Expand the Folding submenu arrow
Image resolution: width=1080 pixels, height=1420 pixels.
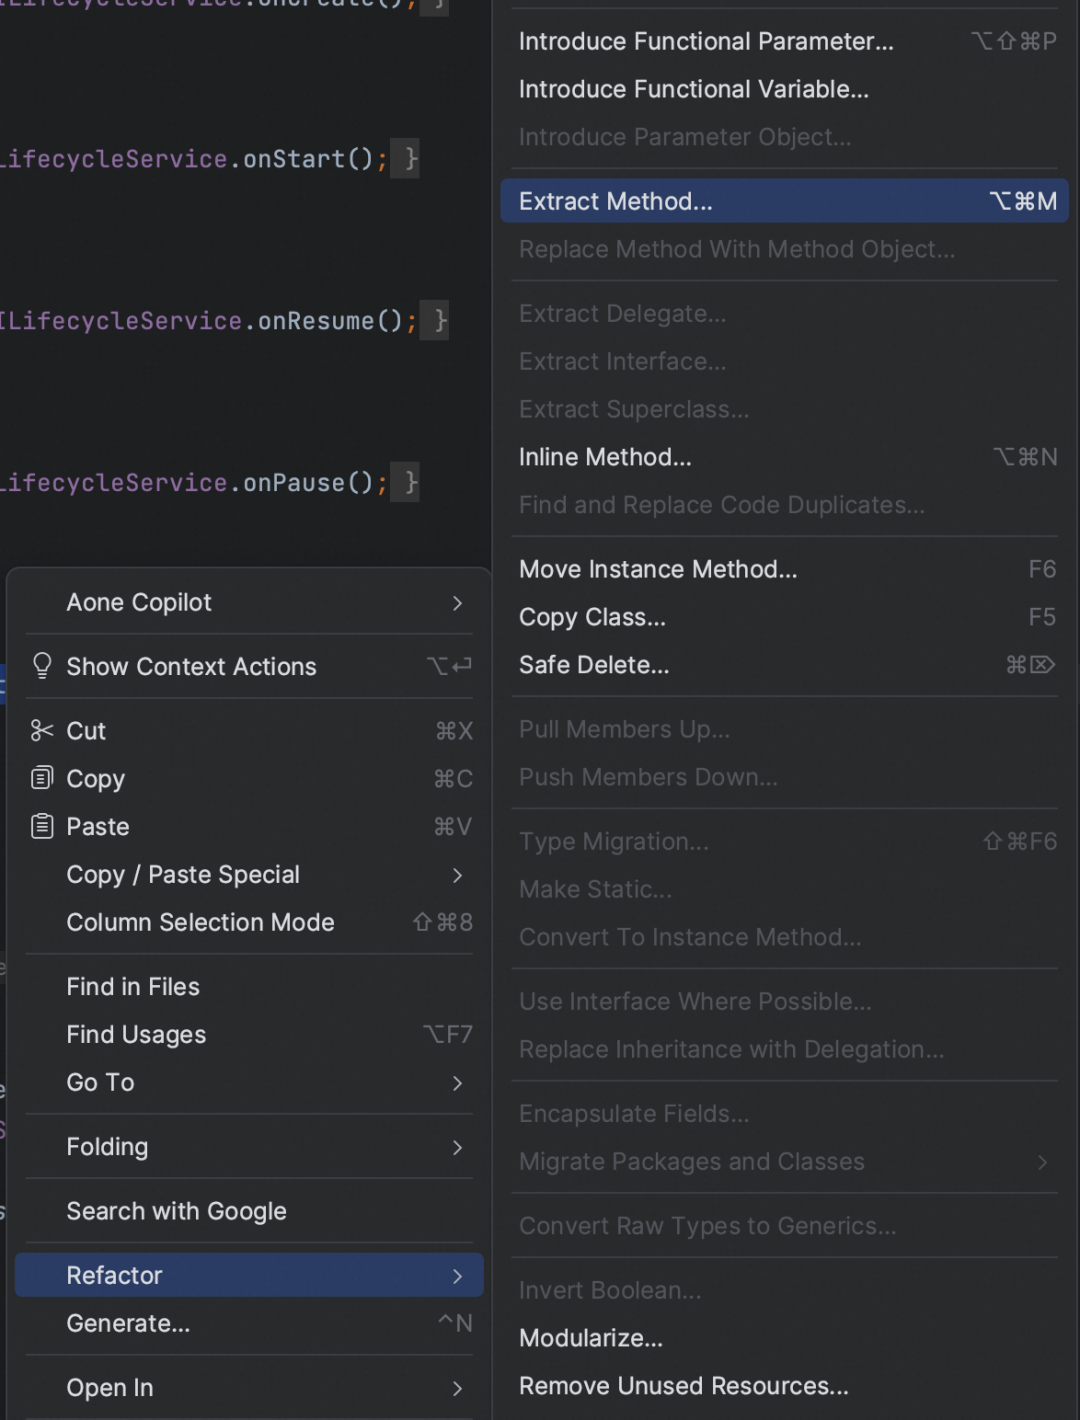click(x=457, y=1147)
